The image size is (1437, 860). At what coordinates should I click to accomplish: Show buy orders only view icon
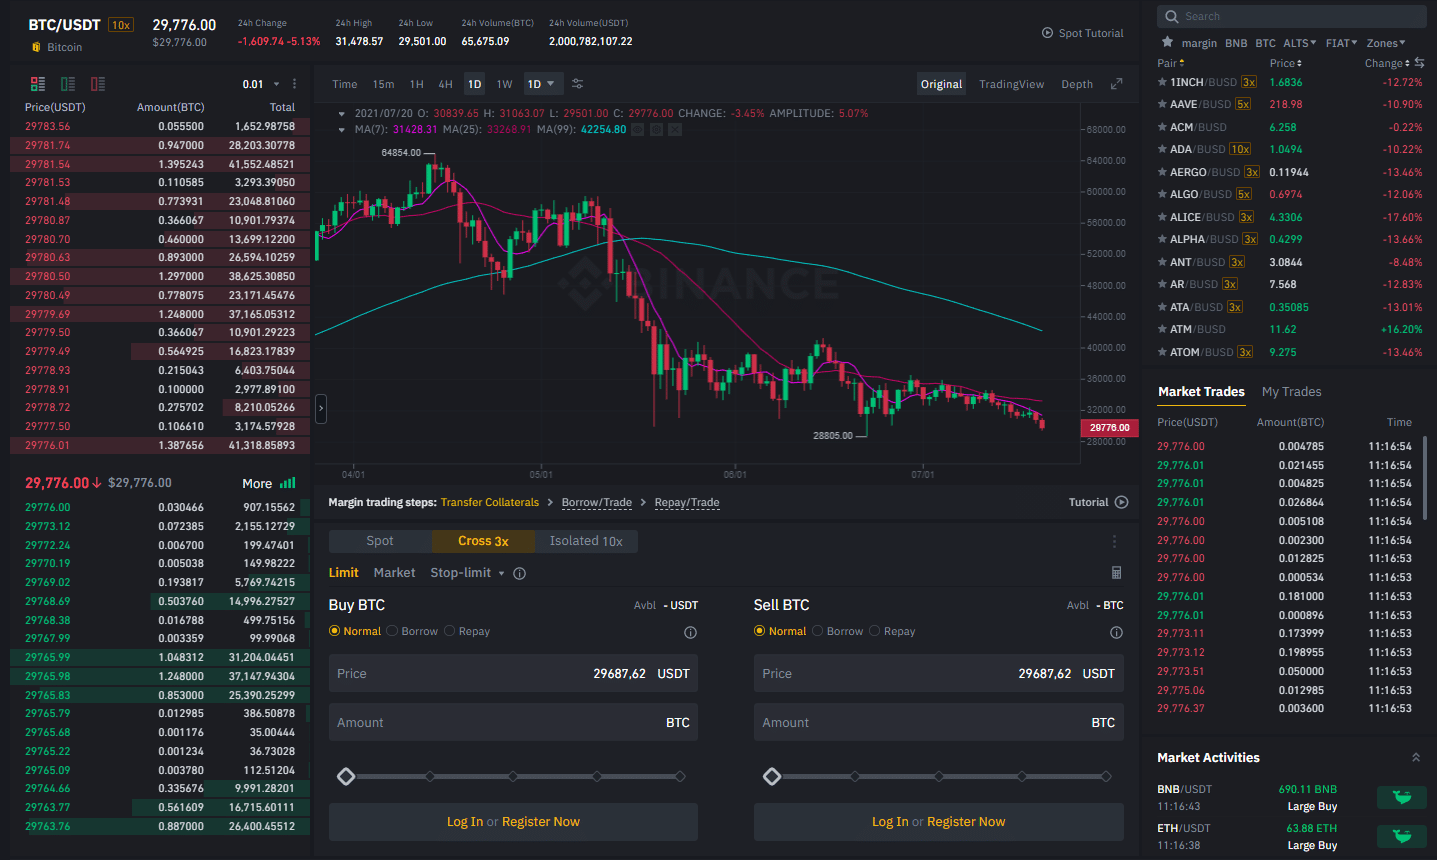[x=68, y=84]
